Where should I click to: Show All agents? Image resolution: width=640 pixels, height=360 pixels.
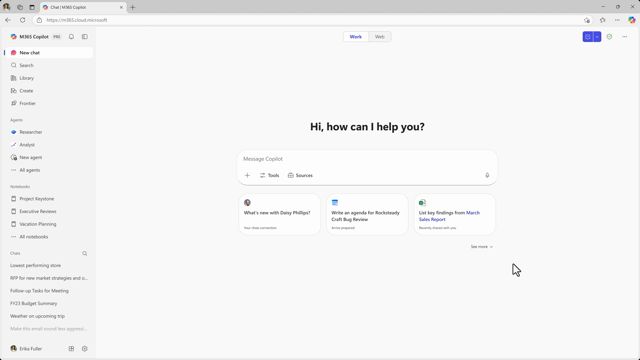click(49, 170)
